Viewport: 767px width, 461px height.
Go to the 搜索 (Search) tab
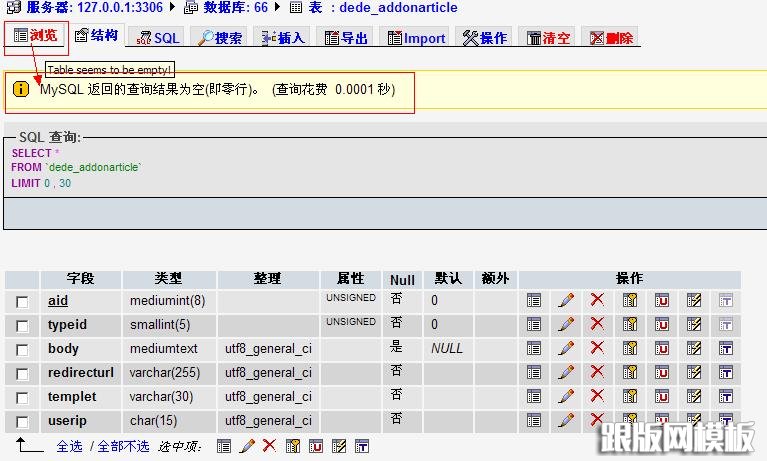(220, 38)
